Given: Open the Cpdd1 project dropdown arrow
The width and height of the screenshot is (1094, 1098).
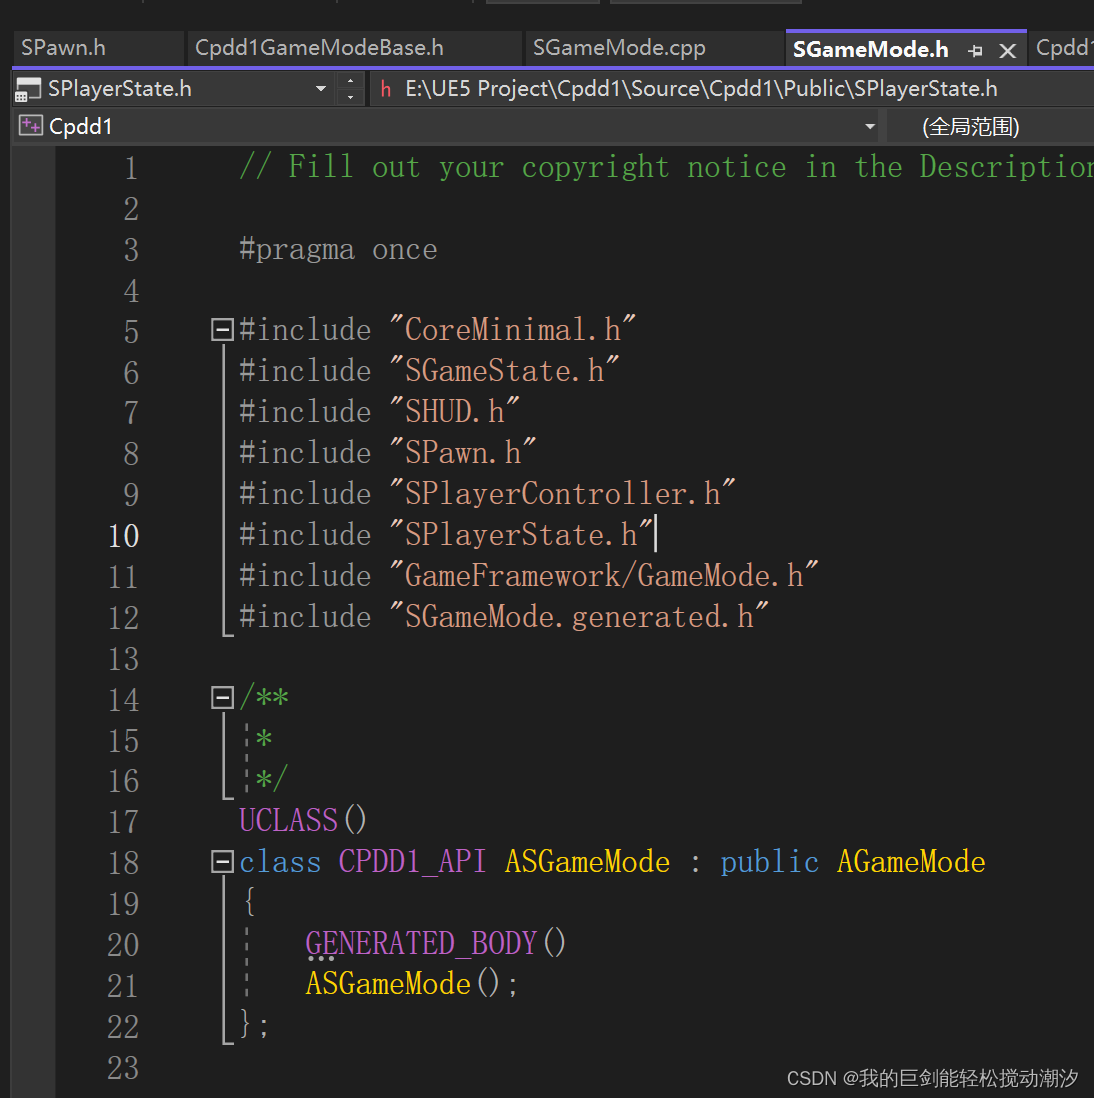Looking at the screenshot, I should point(869,126).
